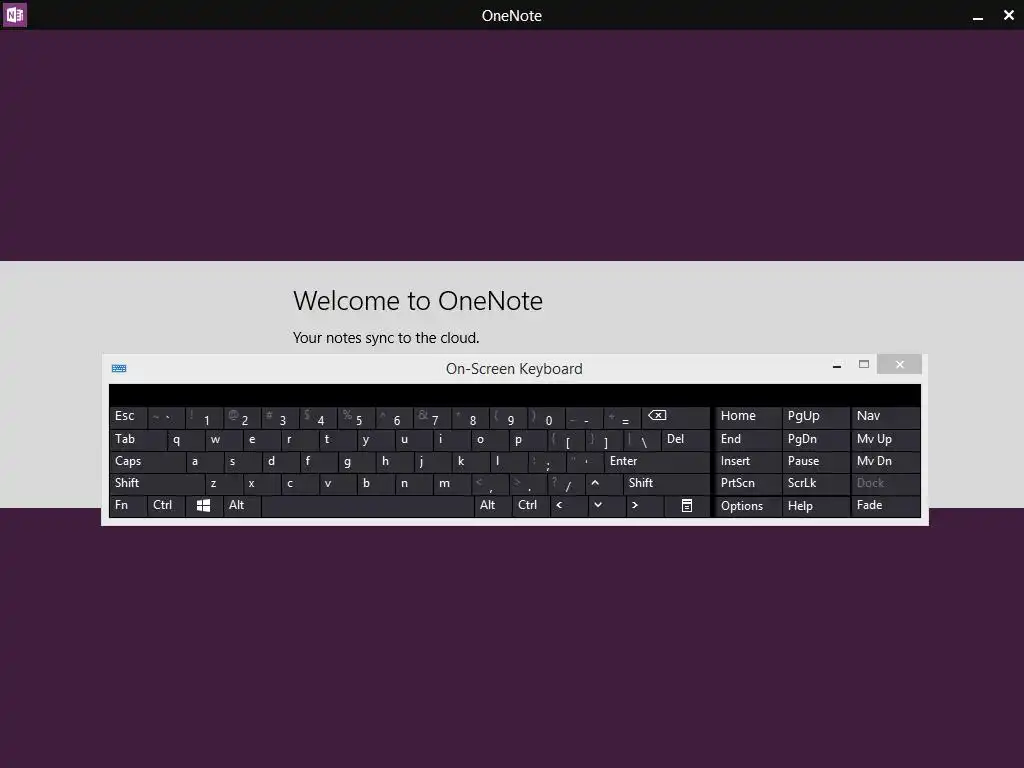Click the OneNote app icon in title bar
This screenshot has width=1024, height=768.
(x=14, y=14)
